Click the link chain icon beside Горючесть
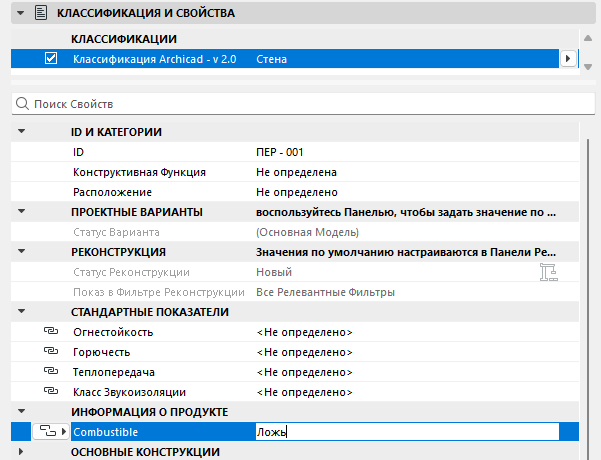This screenshot has width=601, height=460. point(51,351)
